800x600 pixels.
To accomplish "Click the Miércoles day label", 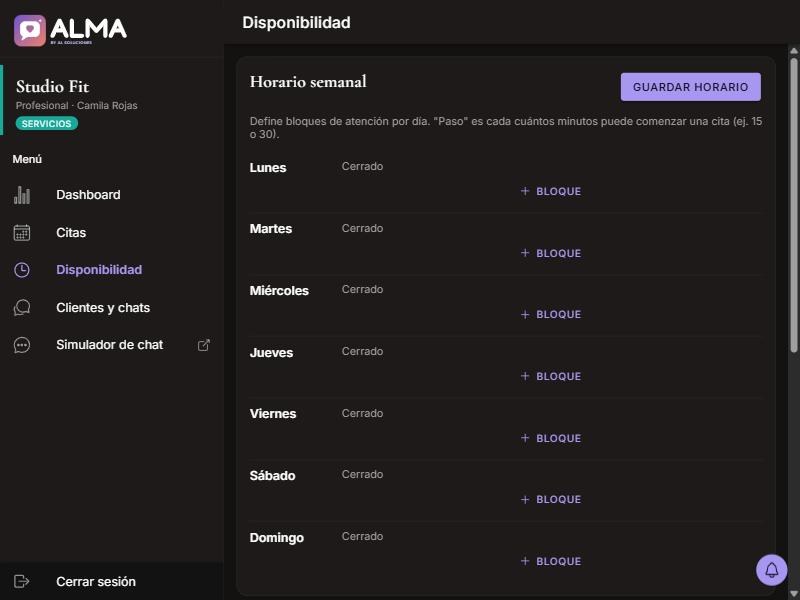I will point(279,291).
